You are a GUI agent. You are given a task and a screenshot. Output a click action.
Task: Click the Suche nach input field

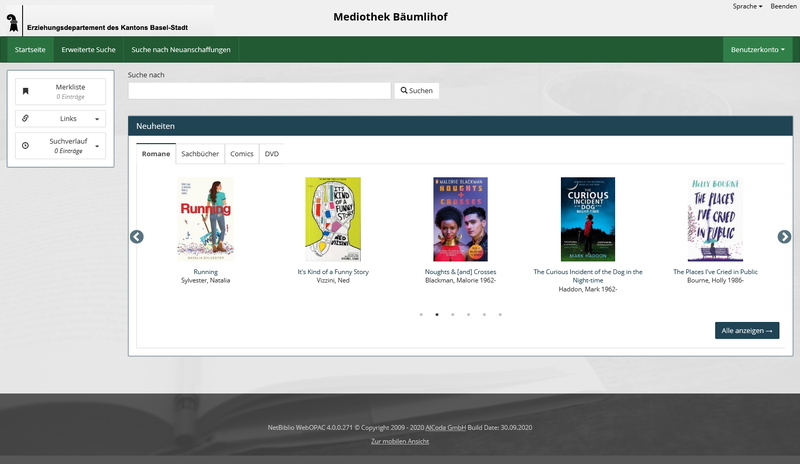click(259, 91)
